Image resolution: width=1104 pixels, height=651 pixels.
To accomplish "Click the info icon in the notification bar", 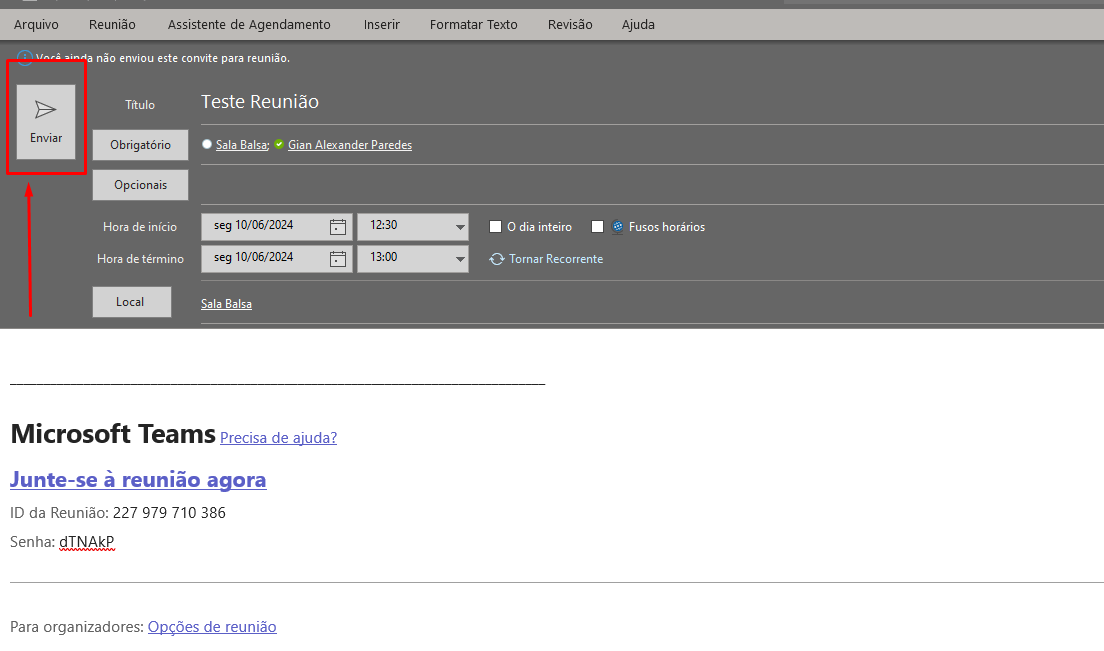I will click(x=24, y=58).
